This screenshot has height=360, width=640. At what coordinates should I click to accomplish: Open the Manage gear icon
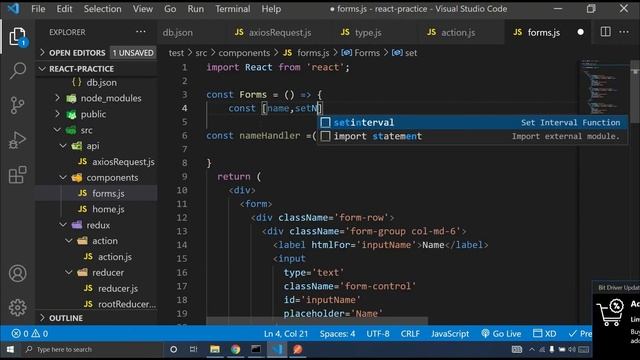coord(18,308)
